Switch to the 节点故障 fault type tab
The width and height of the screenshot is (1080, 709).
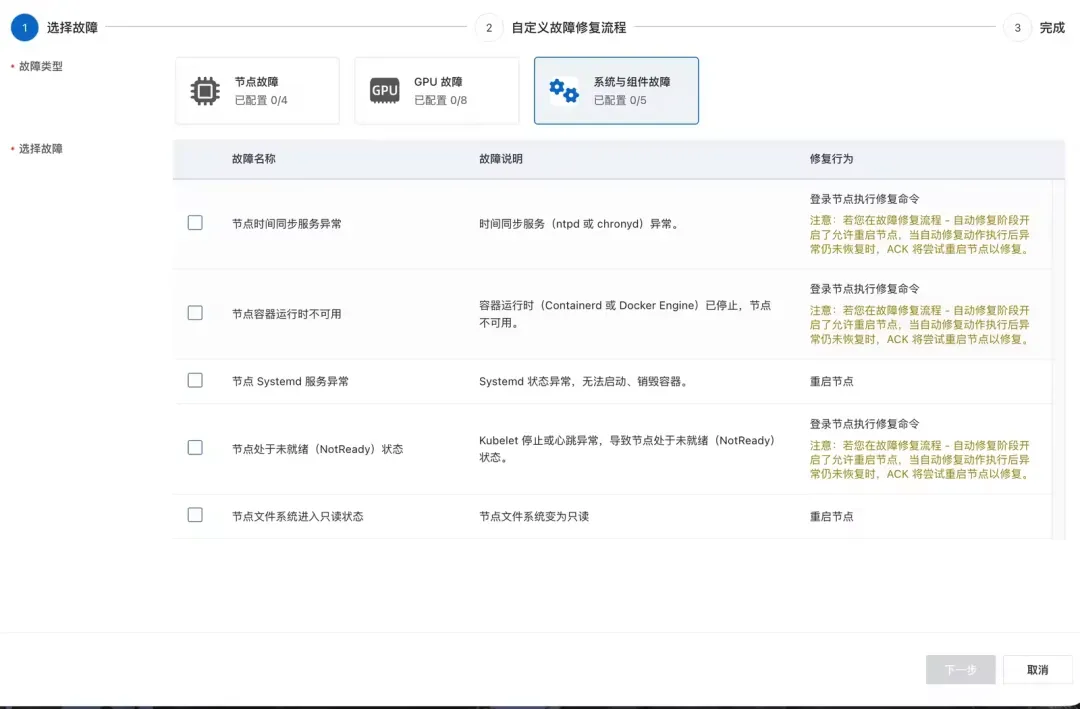(x=257, y=91)
